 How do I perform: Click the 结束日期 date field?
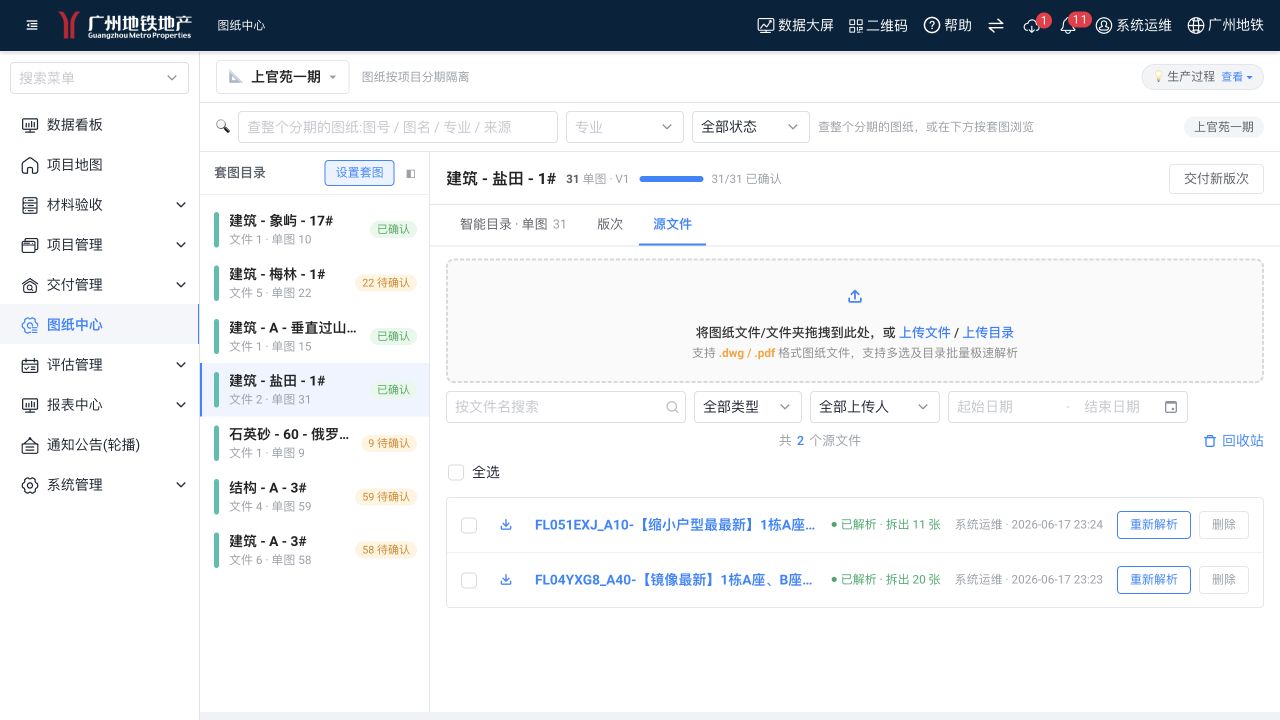tap(1112, 407)
